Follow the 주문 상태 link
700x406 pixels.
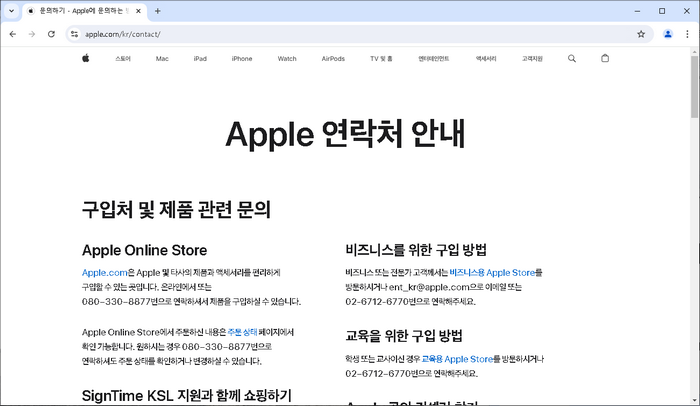[x=242, y=332]
